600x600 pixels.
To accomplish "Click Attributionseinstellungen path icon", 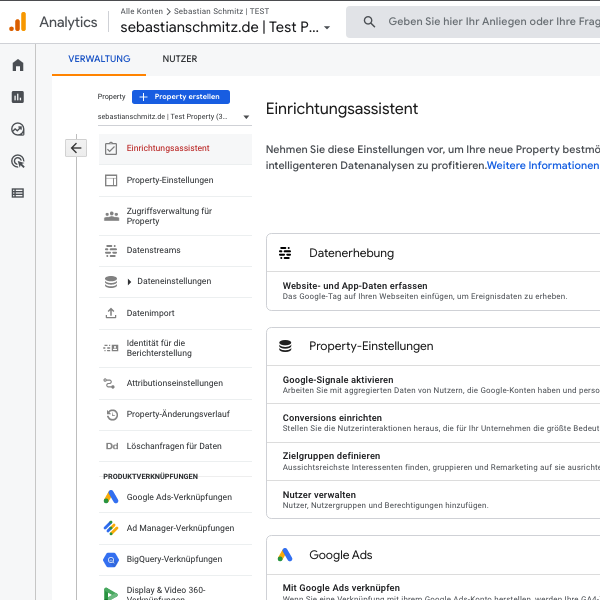I will click(x=109, y=383).
